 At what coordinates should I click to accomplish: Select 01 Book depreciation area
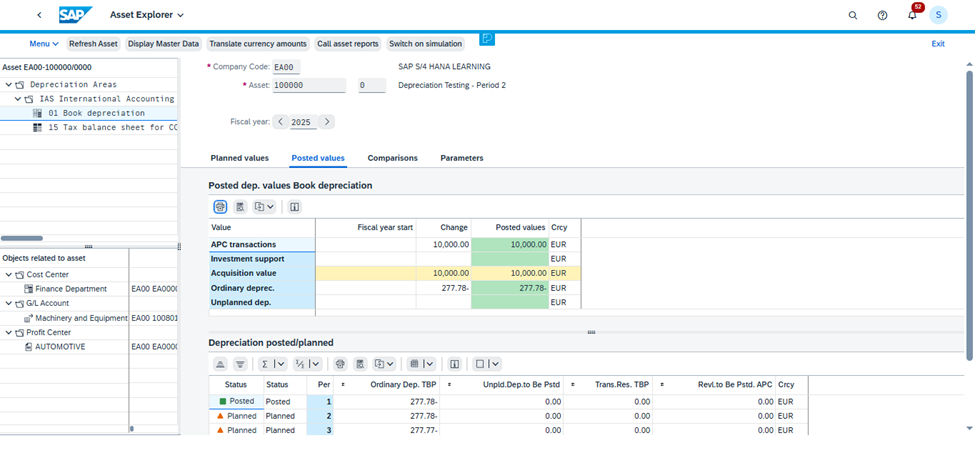coord(96,113)
